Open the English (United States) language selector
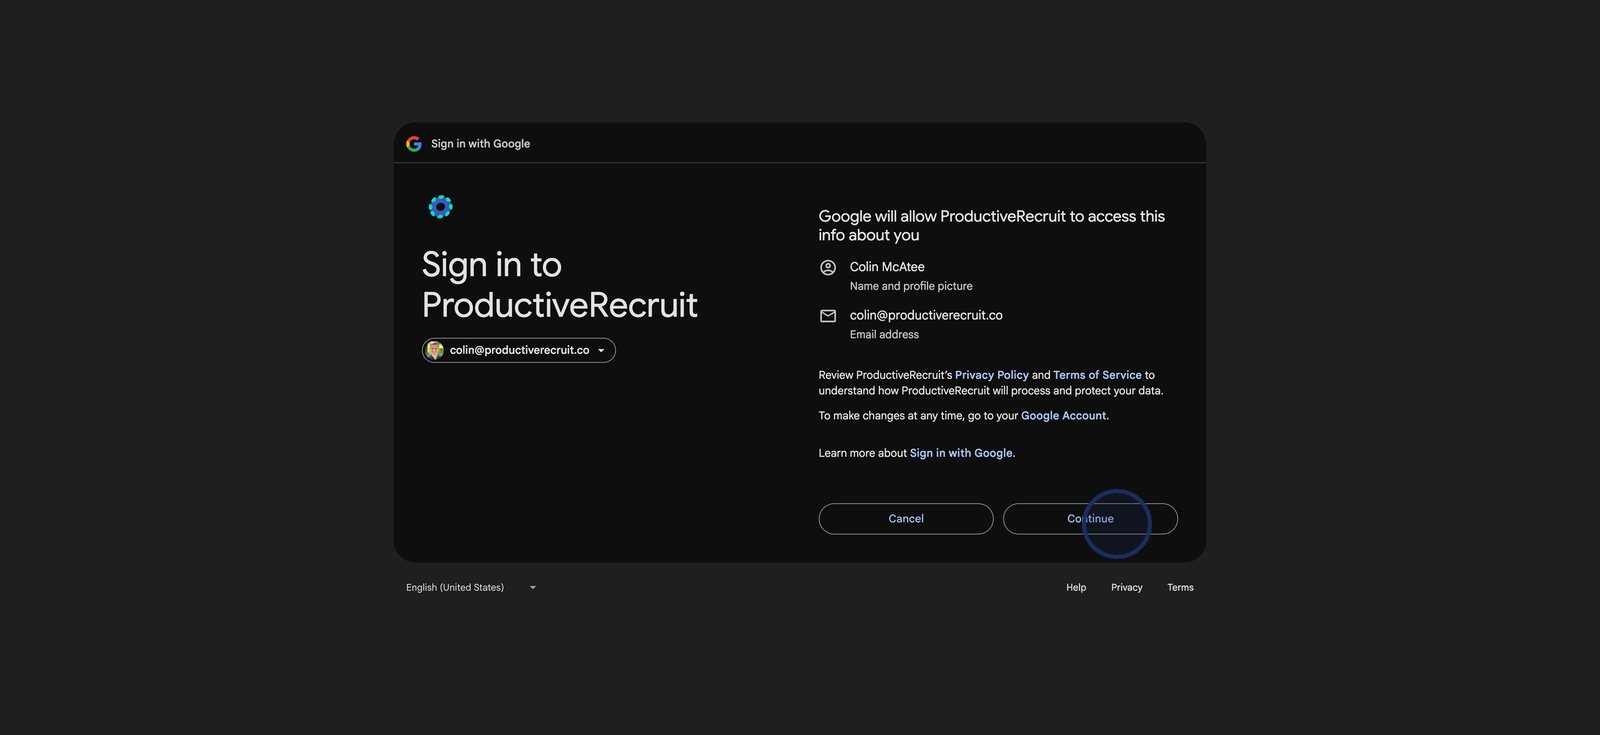Image resolution: width=1600 pixels, height=735 pixels. click(455, 588)
